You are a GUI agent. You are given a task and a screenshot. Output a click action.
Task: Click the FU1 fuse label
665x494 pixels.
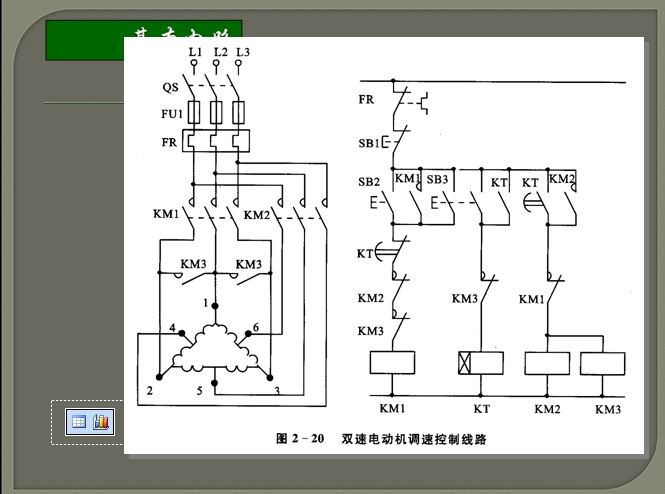(x=172, y=114)
